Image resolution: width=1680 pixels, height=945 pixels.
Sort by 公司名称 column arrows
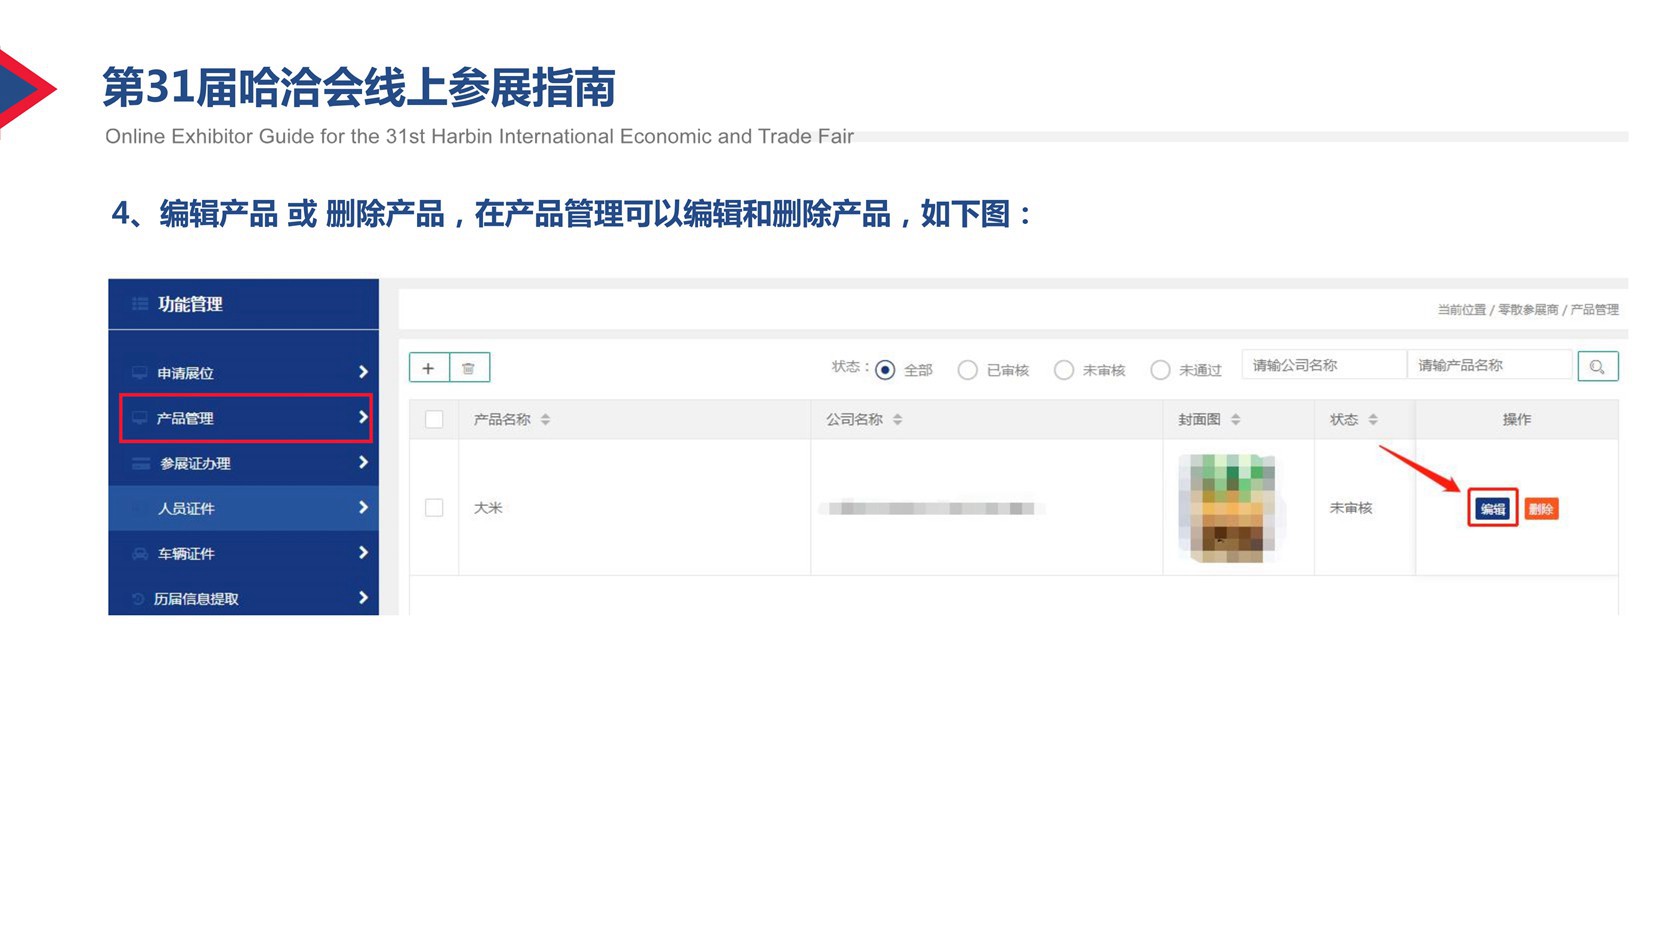point(897,420)
